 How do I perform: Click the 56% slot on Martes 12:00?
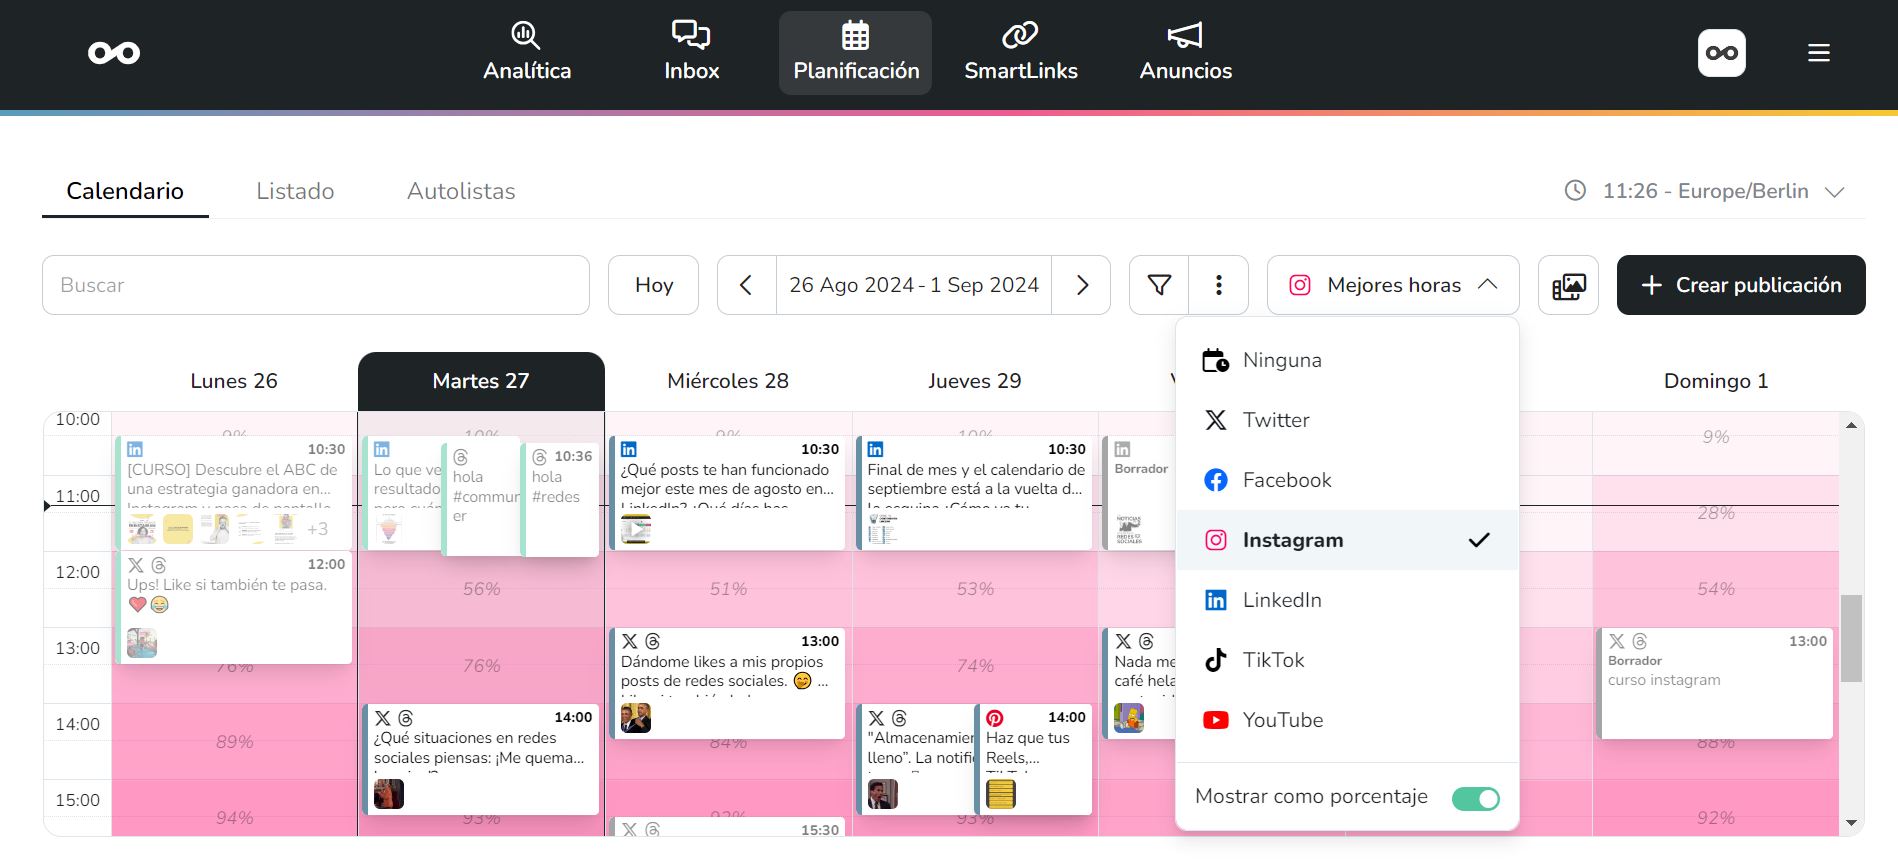click(x=481, y=589)
